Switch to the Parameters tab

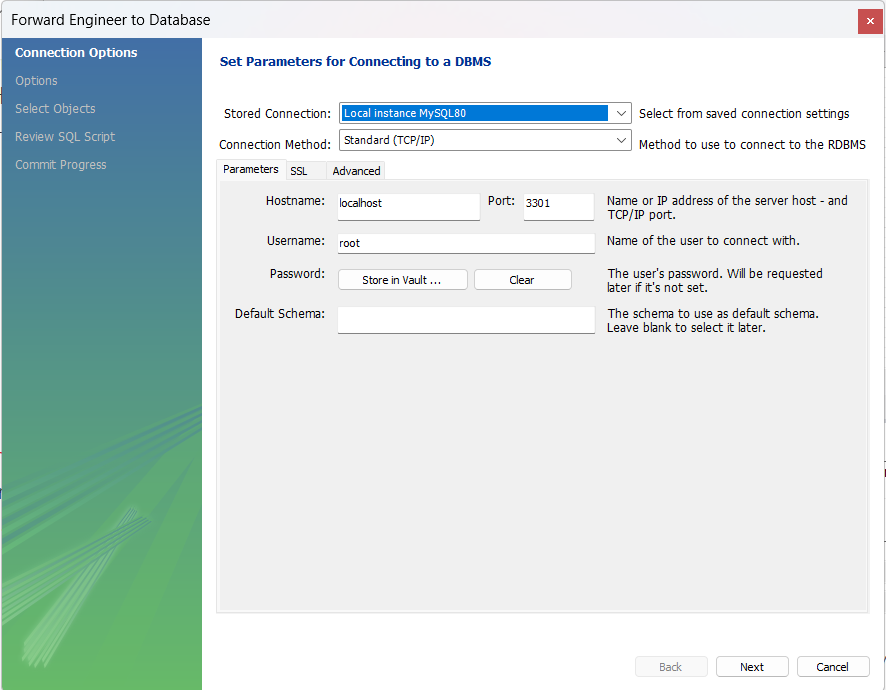[x=250, y=170]
